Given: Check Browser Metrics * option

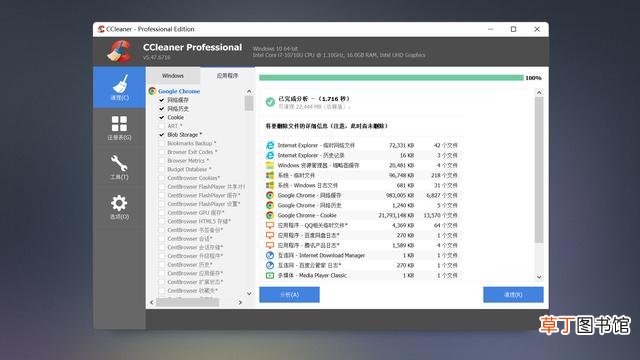Looking at the screenshot, I should pos(162,161).
